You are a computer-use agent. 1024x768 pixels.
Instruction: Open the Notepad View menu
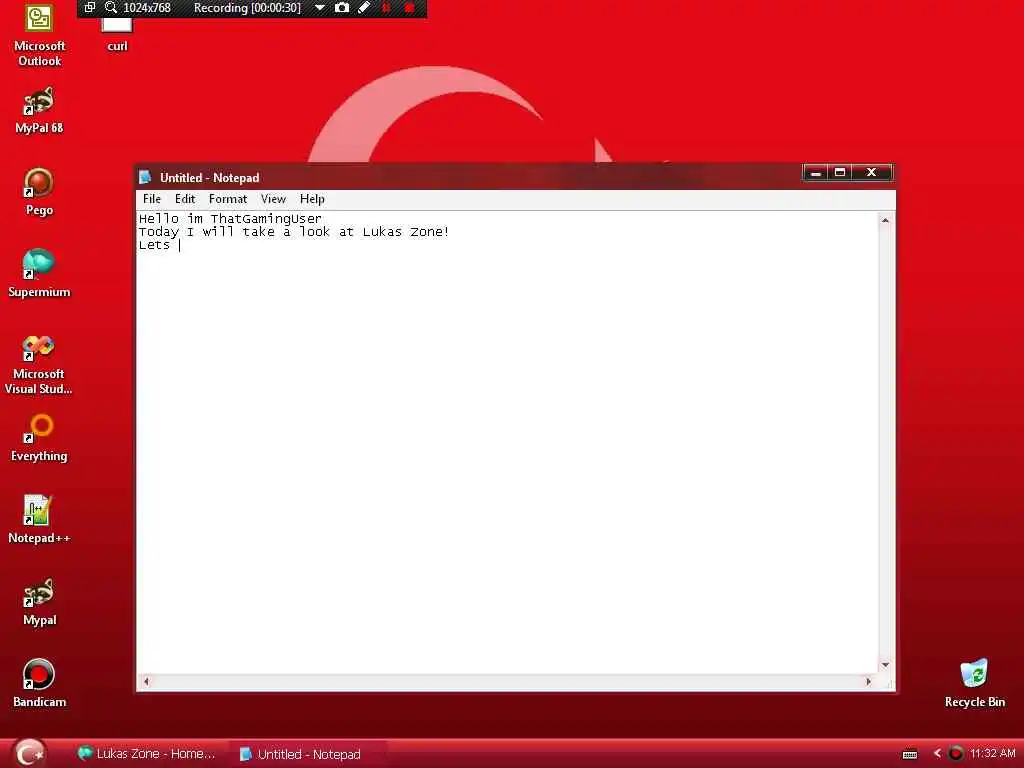pos(273,199)
